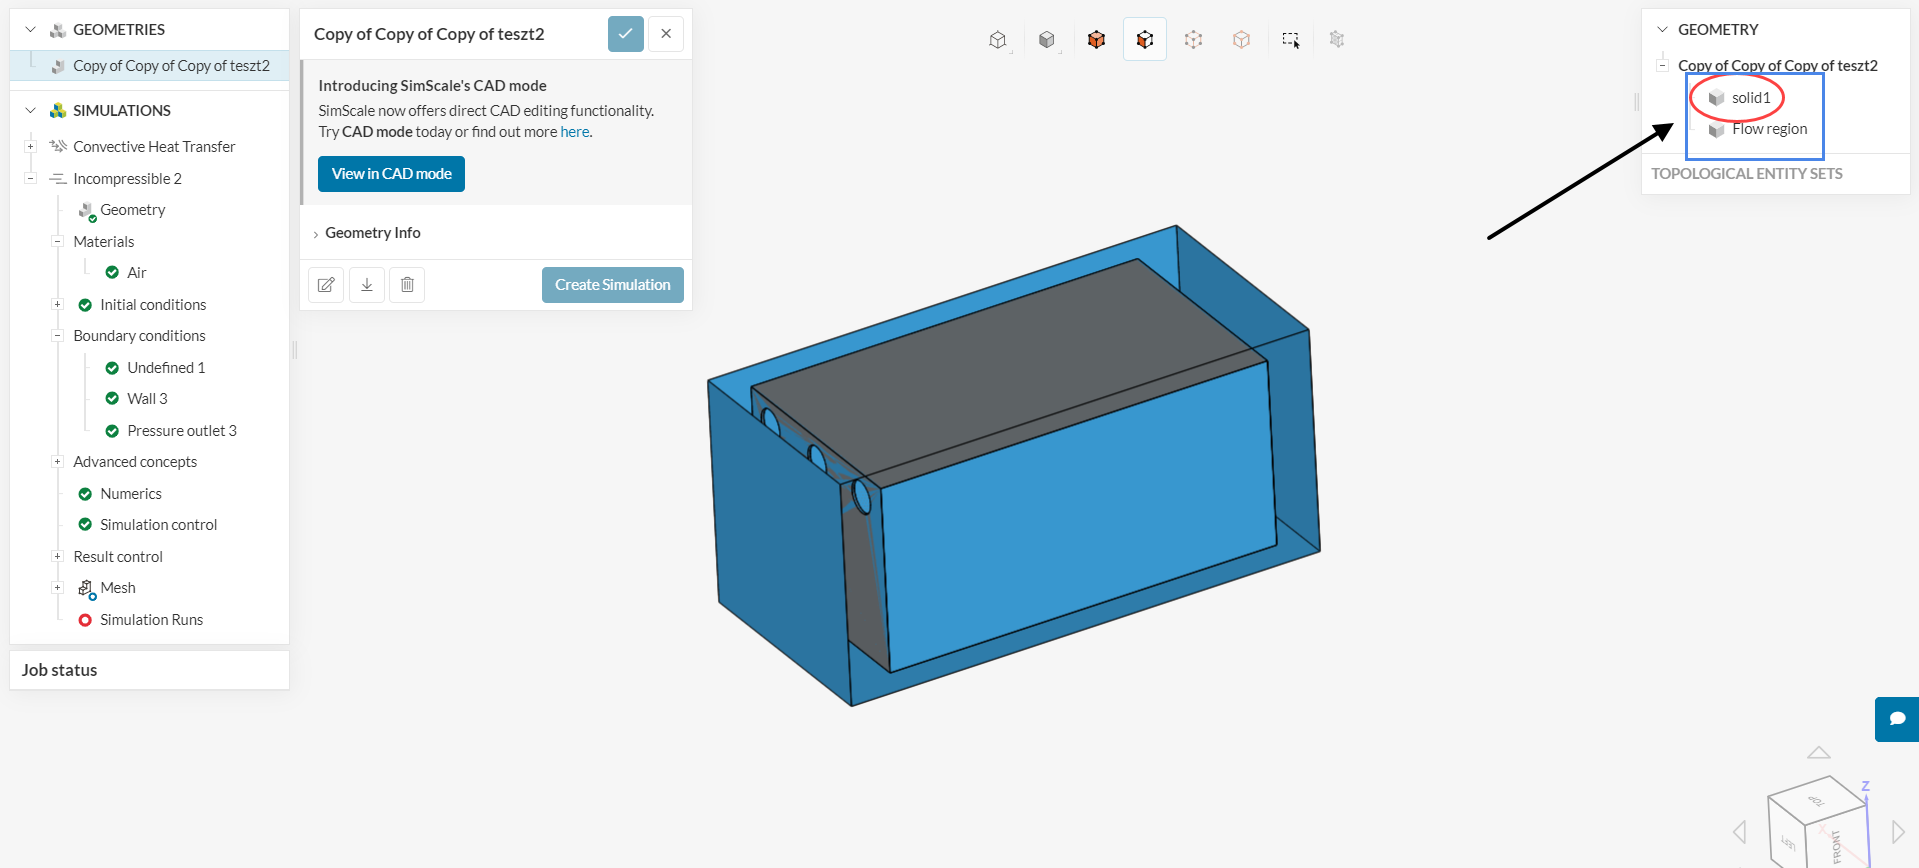Rotate the view up with the top arrow
Screen dimensions: 1919x868
tap(1818, 752)
